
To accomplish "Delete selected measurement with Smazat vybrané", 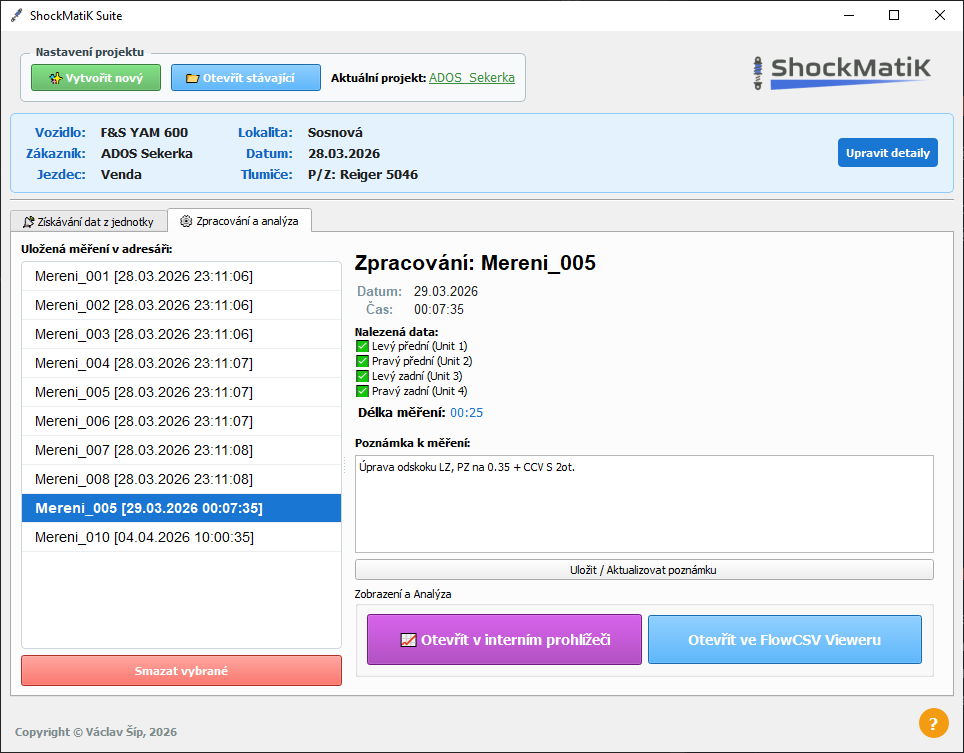I will click(181, 671).
